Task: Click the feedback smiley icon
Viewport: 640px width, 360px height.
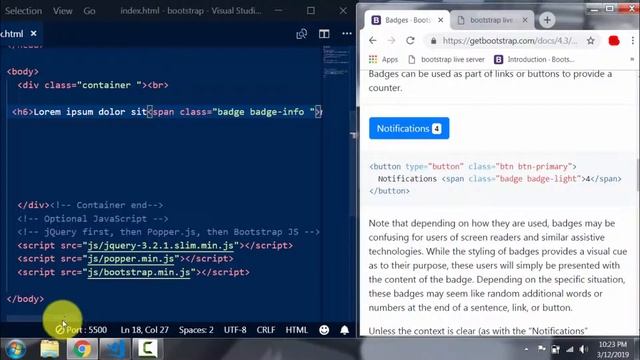Action: 324,330
